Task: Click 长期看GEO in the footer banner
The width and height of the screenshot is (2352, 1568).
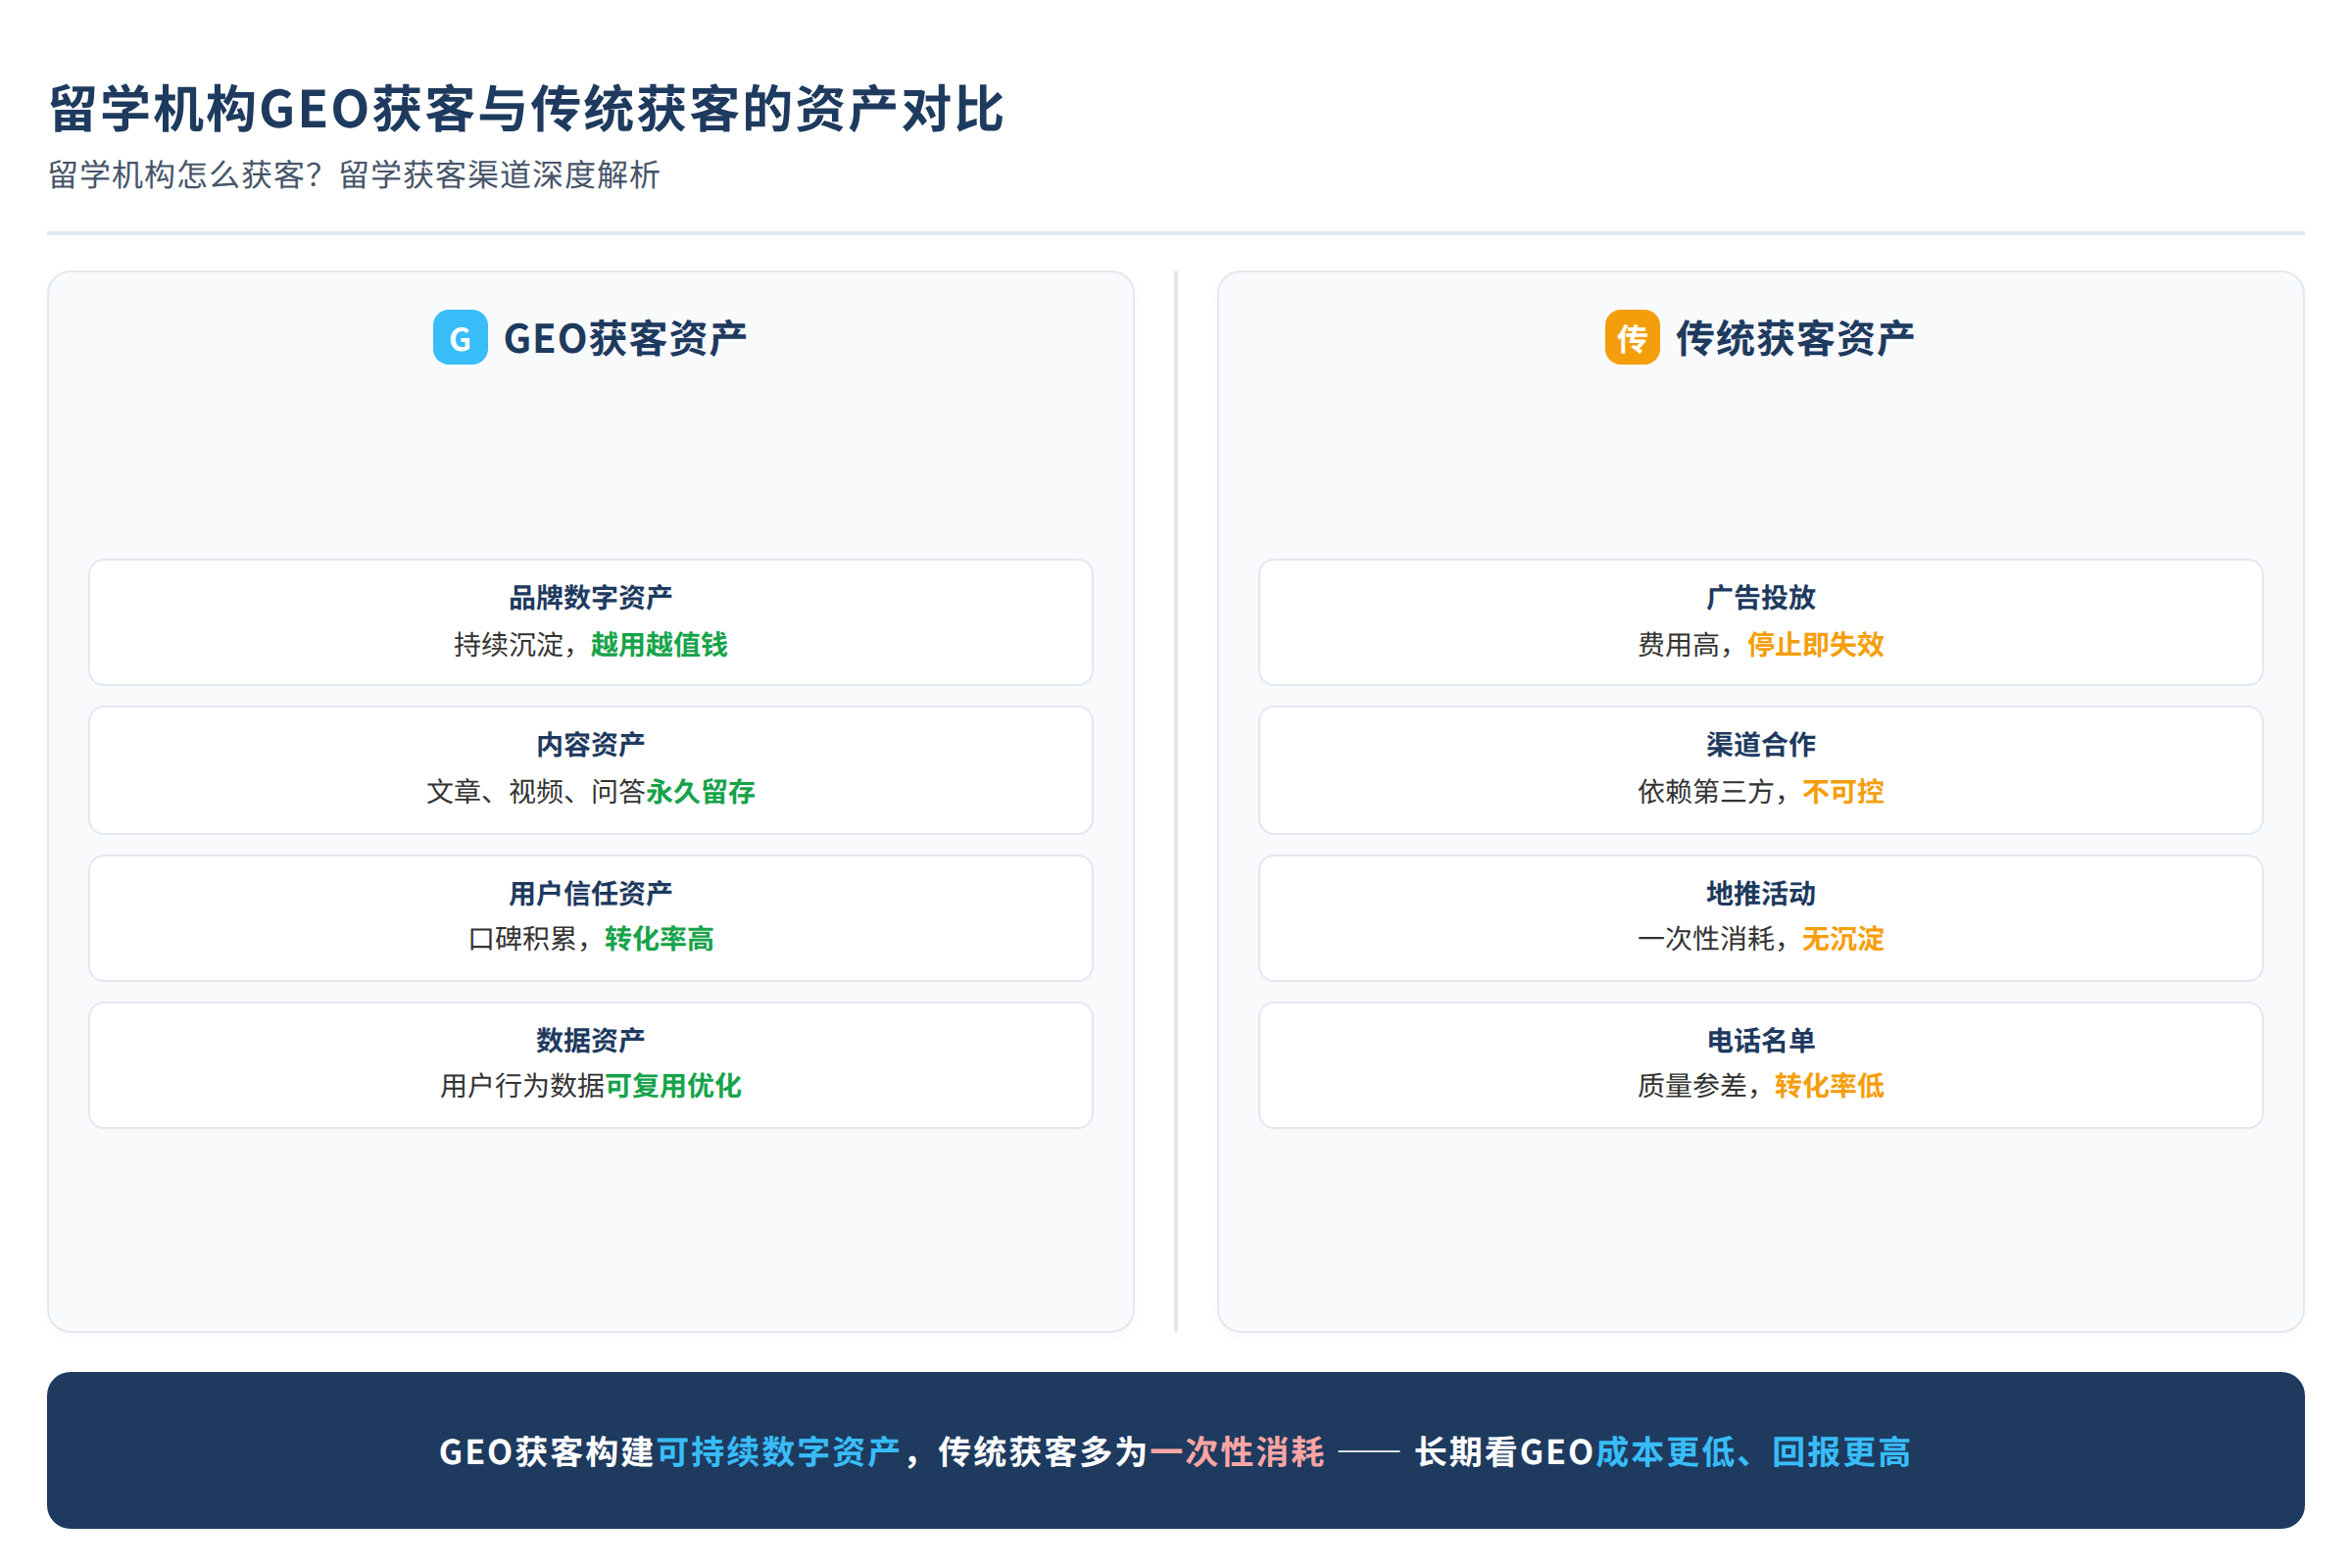Action: pos(1504,1452)
